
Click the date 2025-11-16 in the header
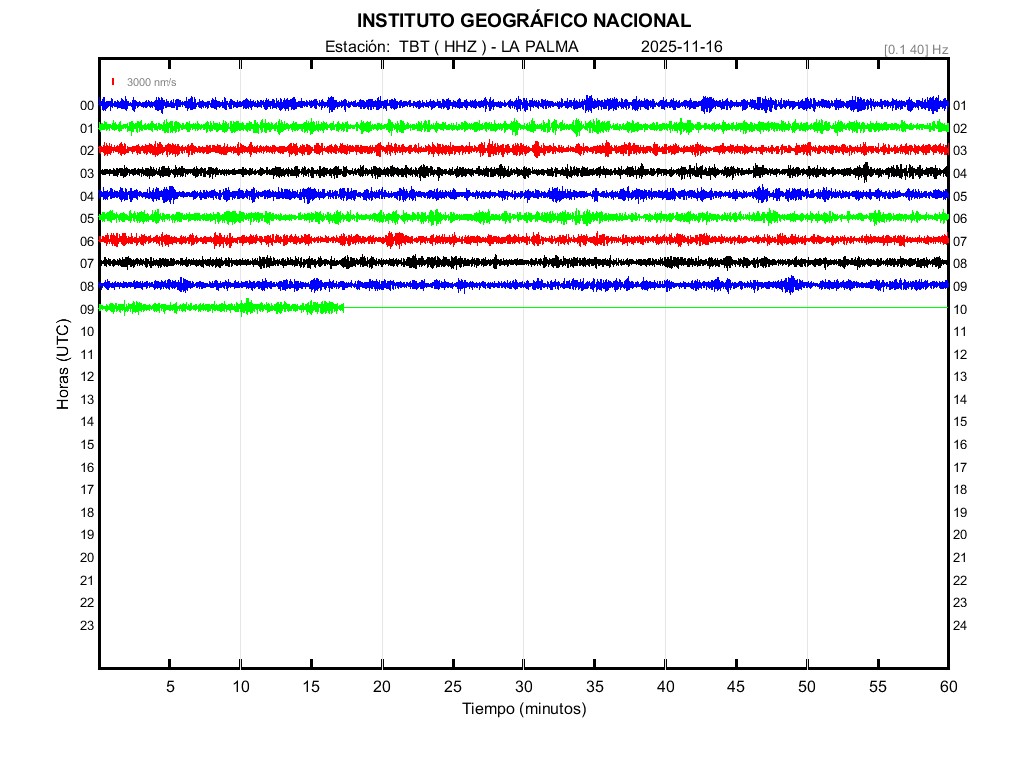point(682,46)
